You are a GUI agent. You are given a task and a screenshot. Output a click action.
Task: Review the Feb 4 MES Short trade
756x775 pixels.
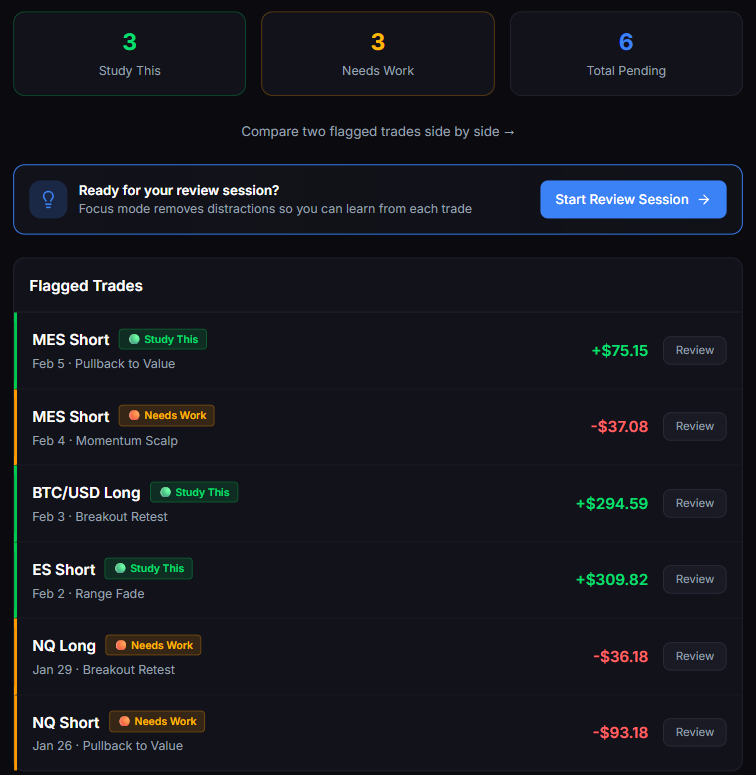[x=694, y=426]
